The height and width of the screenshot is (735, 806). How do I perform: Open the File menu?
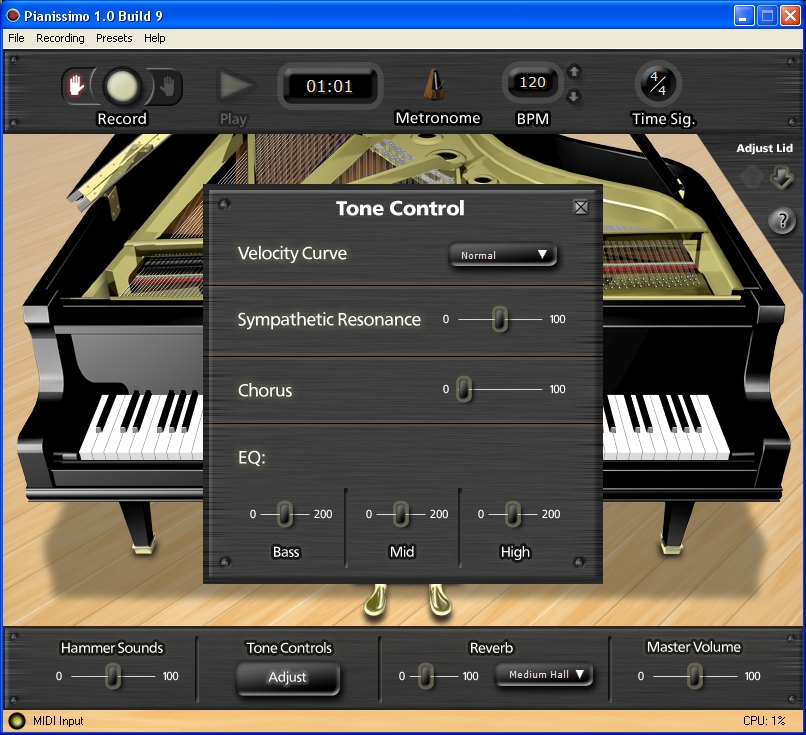click(x=16, y=38)
